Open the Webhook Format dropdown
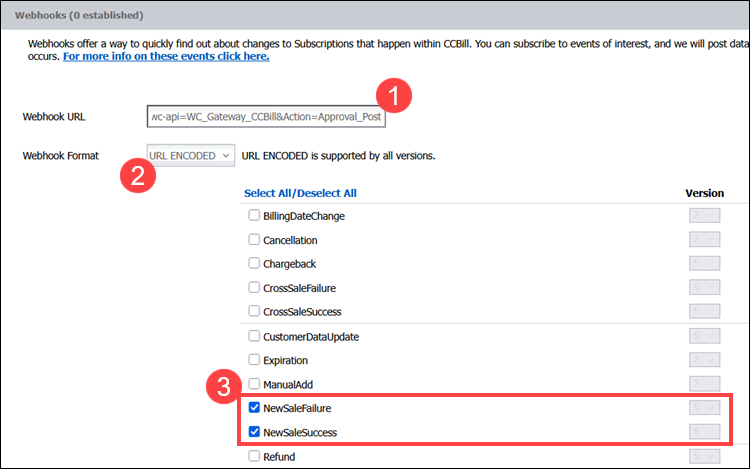 [x=190, y=155]
